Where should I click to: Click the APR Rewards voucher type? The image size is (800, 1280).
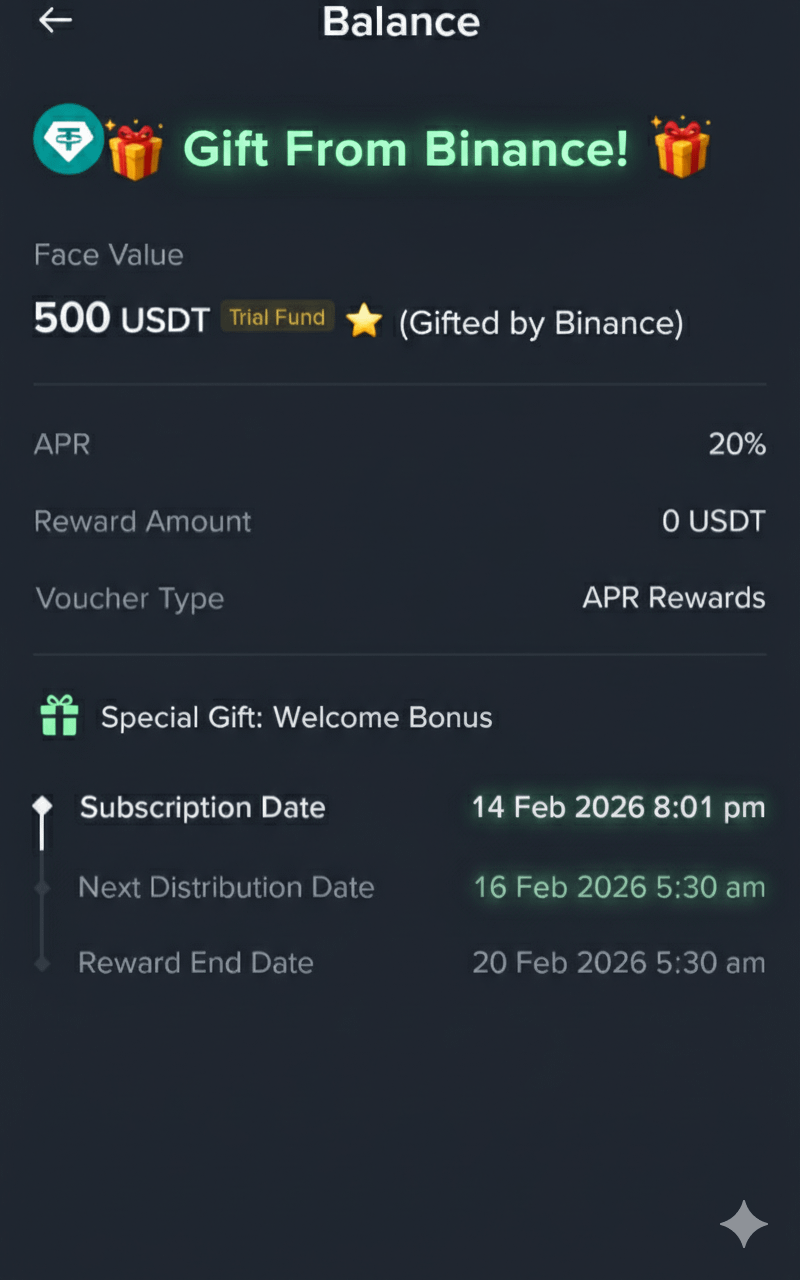click(674, 598)
